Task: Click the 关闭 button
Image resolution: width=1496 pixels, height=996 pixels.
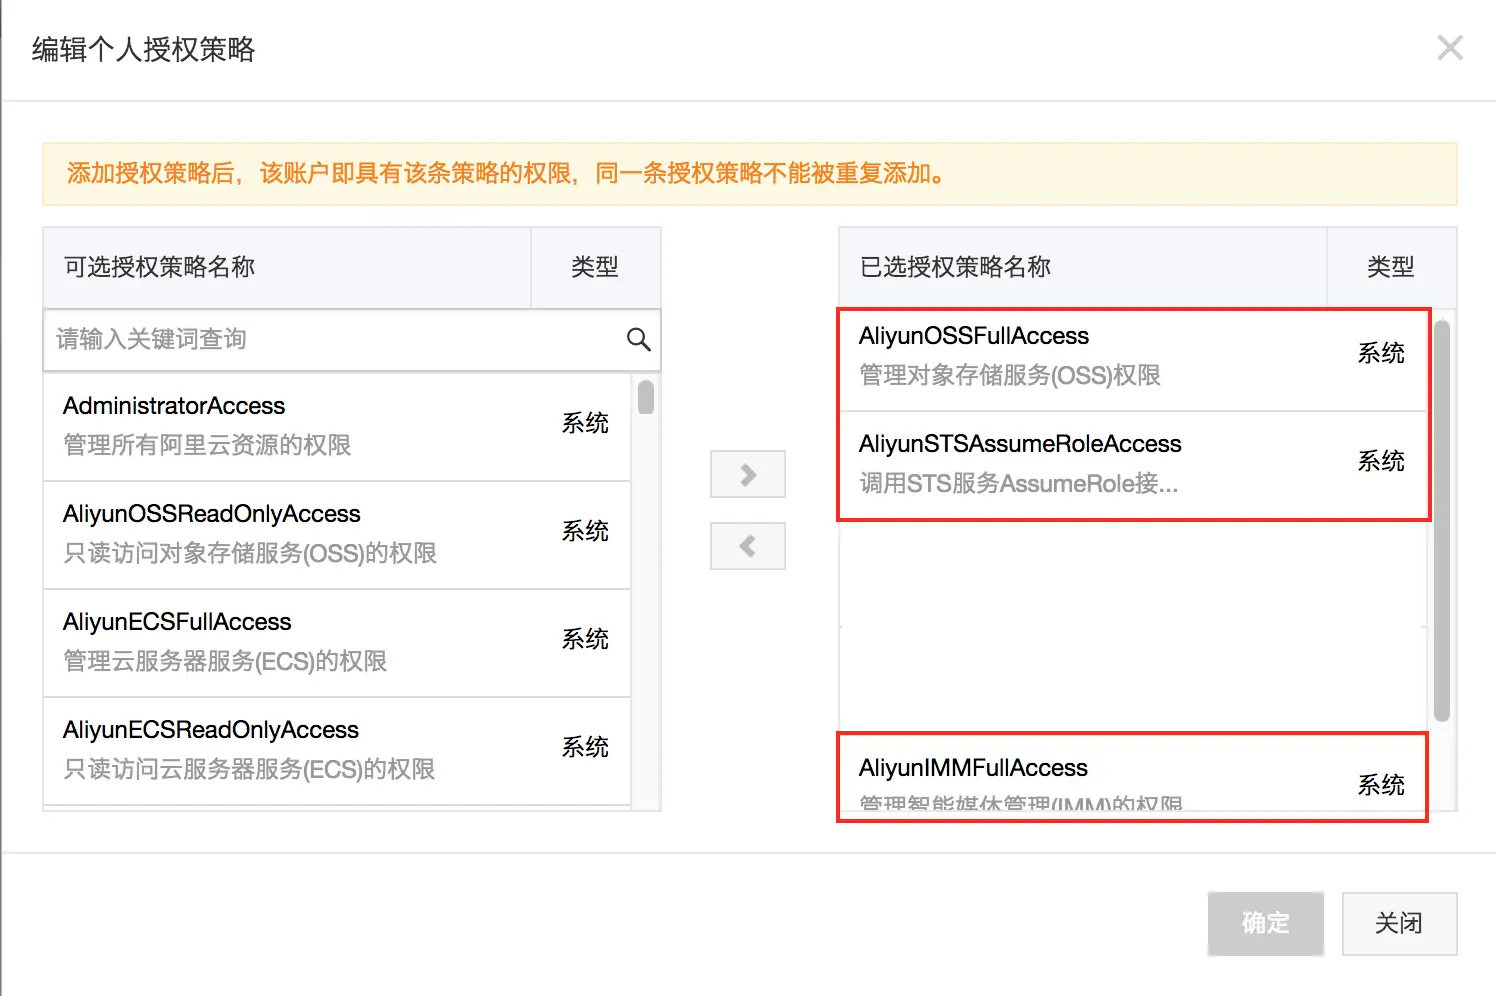Action: coord(1399,923)
